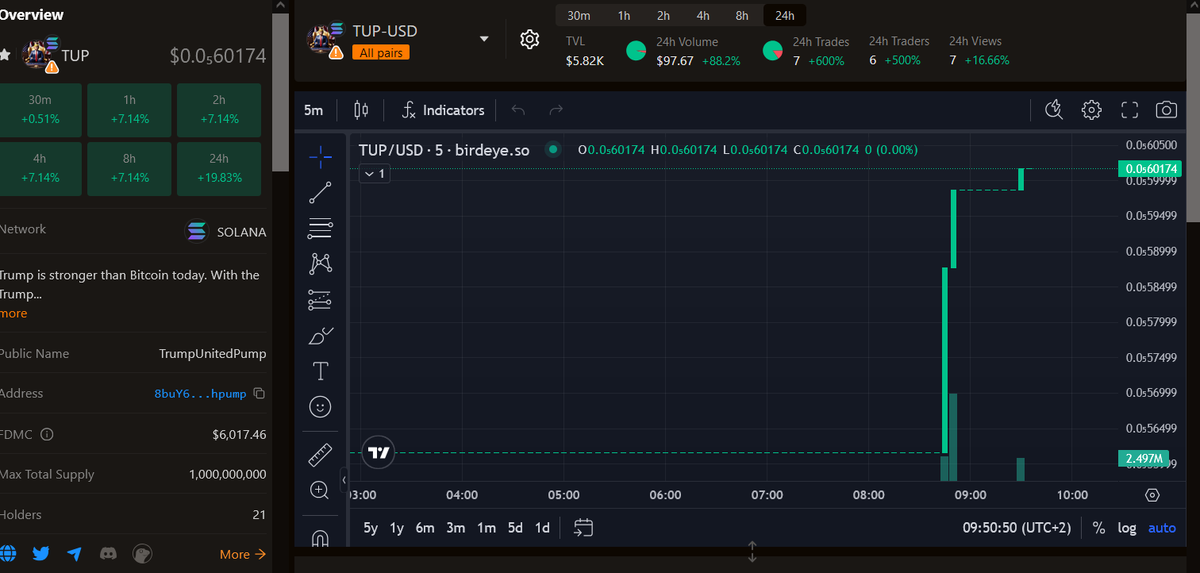Select the 1h stats tab
Screen dimensions: 1200x573
tap(624, 16)
